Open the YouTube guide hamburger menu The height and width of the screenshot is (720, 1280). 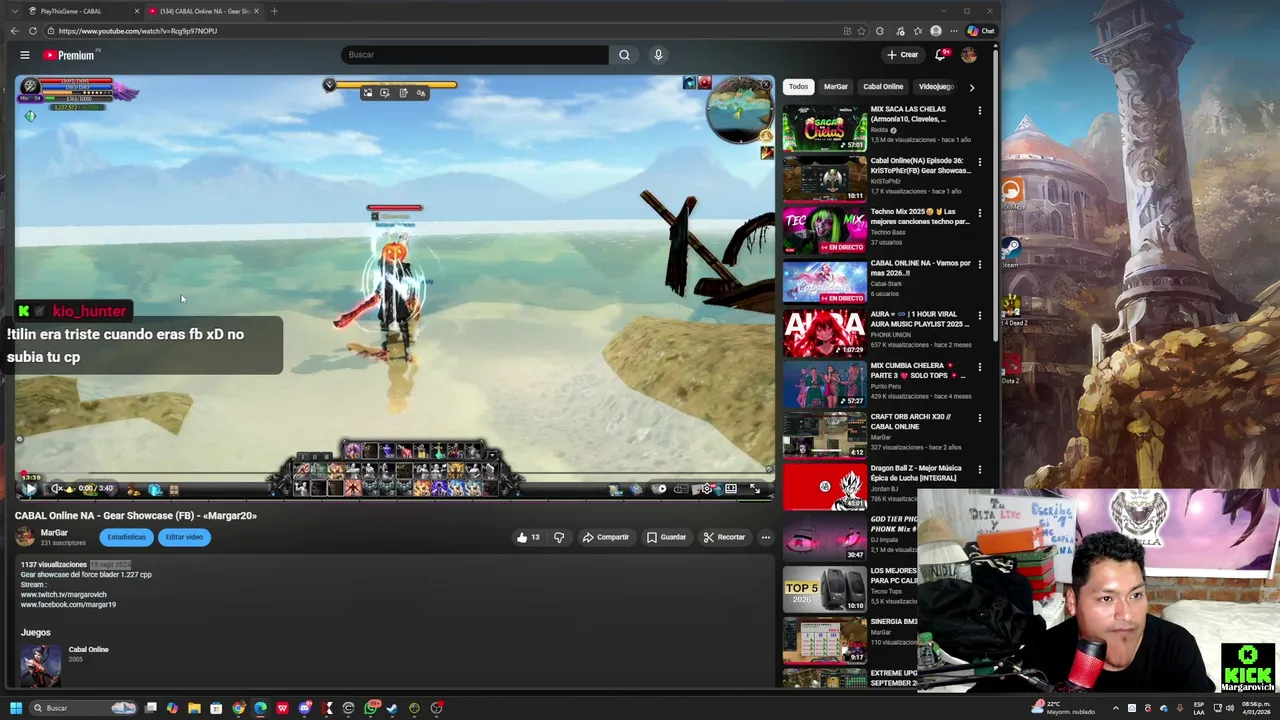pos(25,55)
